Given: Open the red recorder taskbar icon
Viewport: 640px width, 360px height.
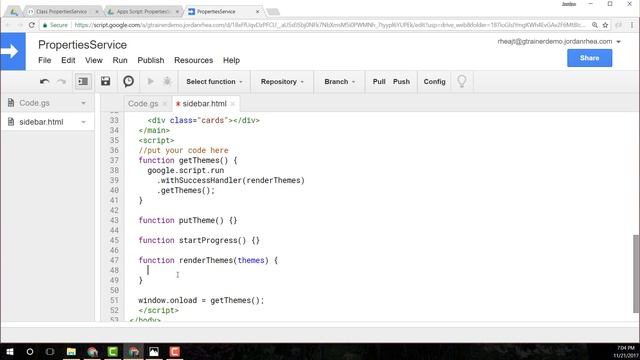Looking at the screenshot, I should (x=175, y=351).
